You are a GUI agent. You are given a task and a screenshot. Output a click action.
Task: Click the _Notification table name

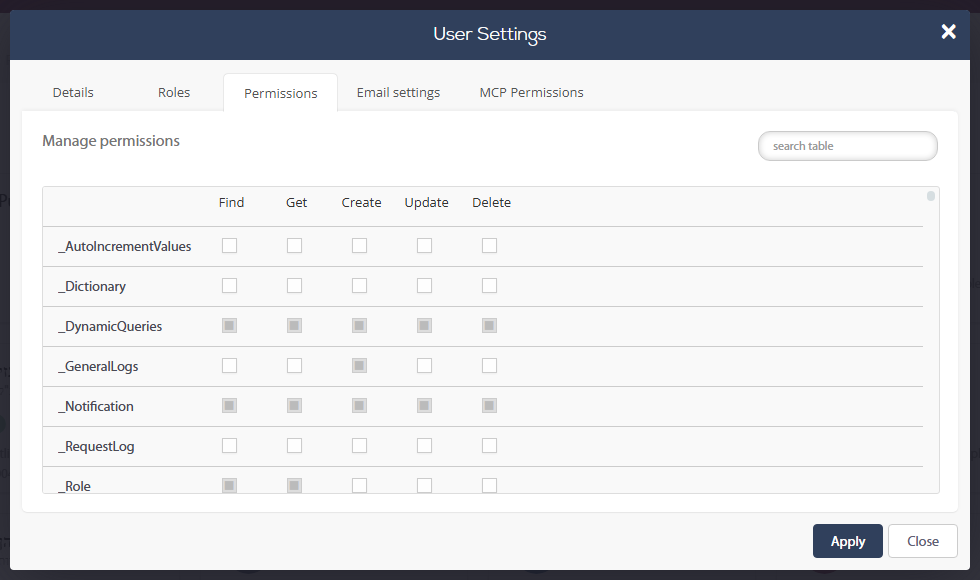point(96,406)
